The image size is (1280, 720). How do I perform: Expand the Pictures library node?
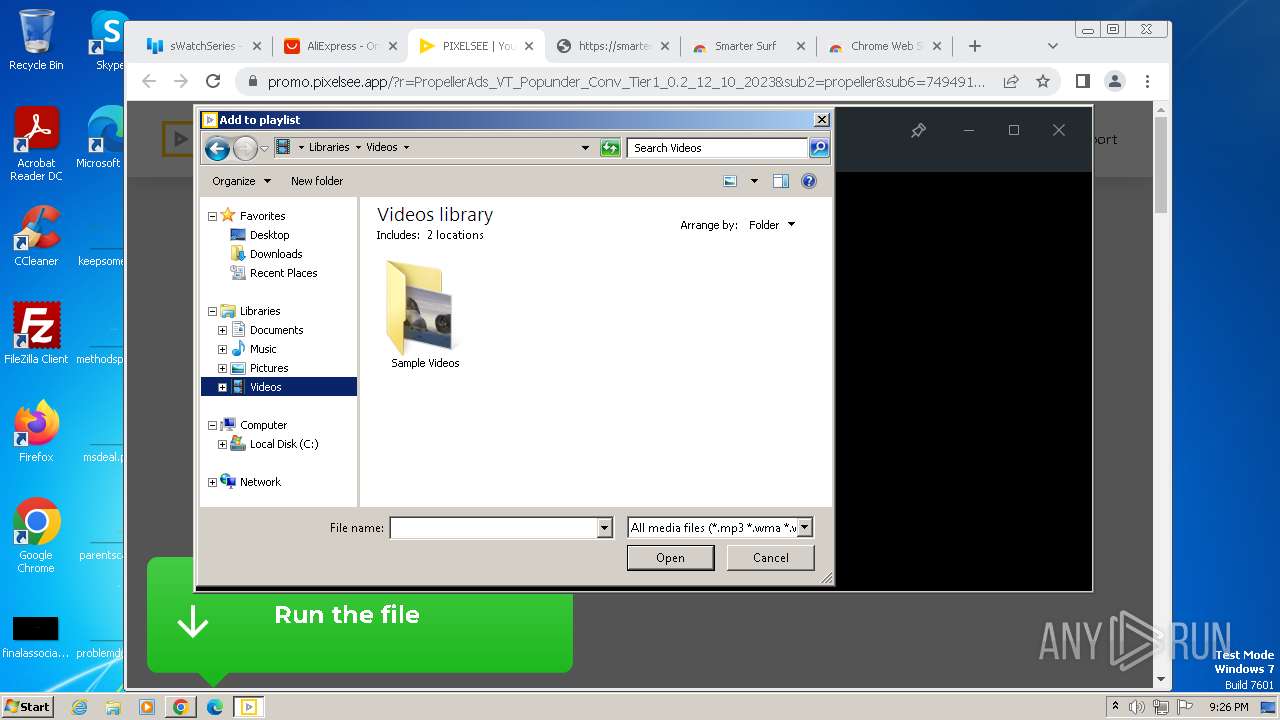(222, 368)
